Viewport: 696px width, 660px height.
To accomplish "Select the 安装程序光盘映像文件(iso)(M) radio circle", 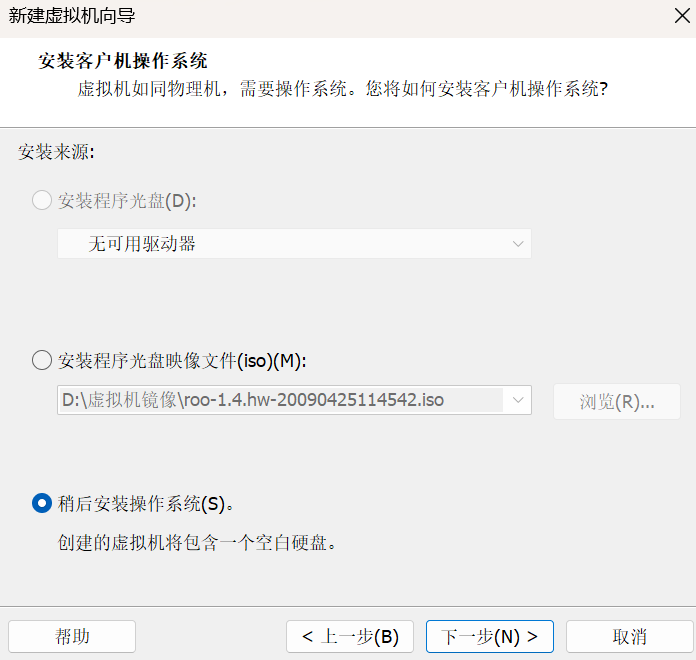I will click(42, 360).
